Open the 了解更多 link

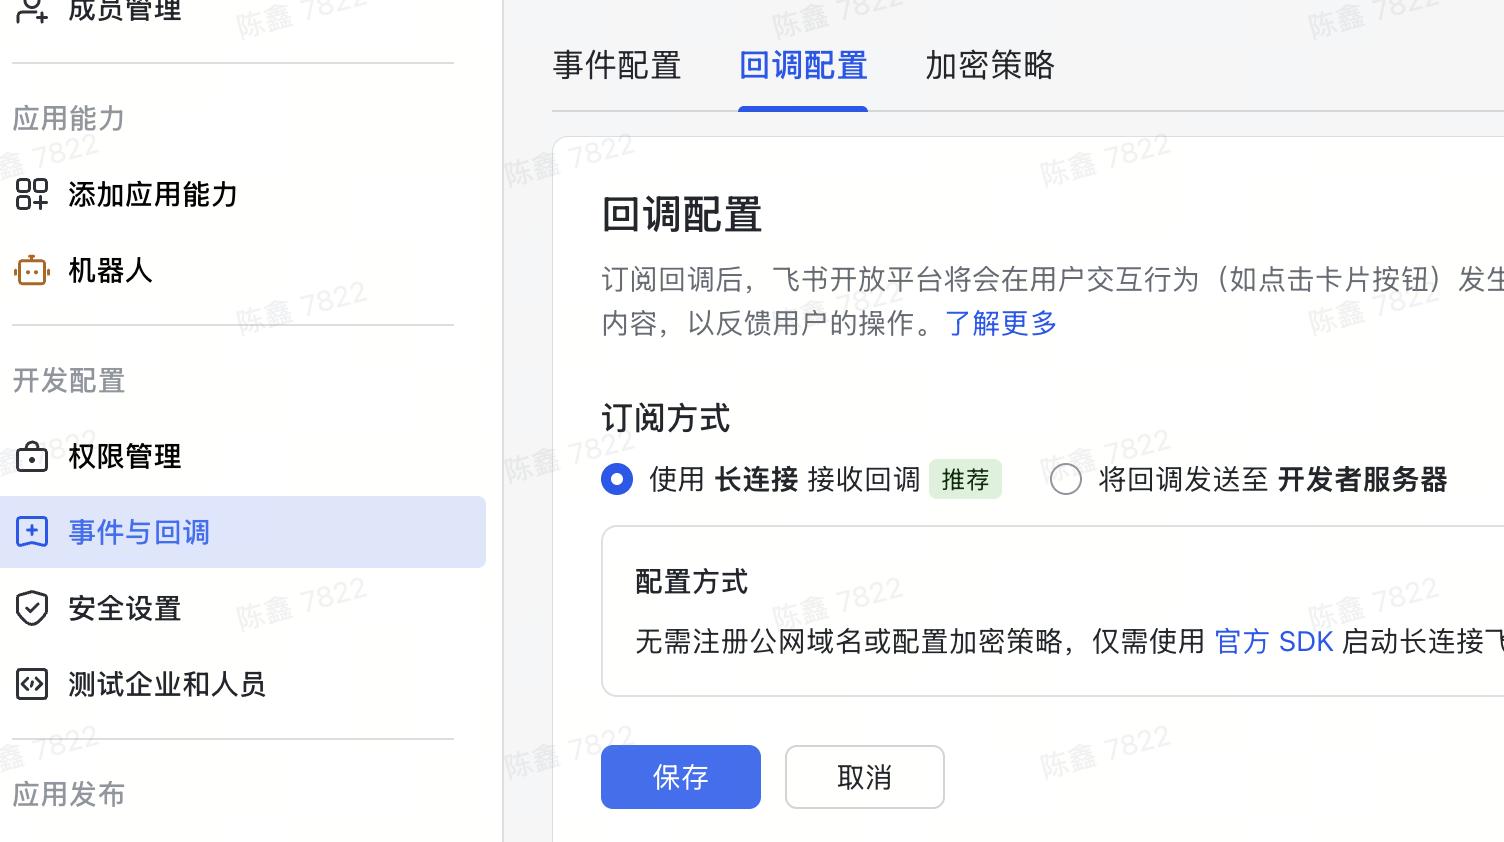pyautogui.click(x=1000, y=323)
